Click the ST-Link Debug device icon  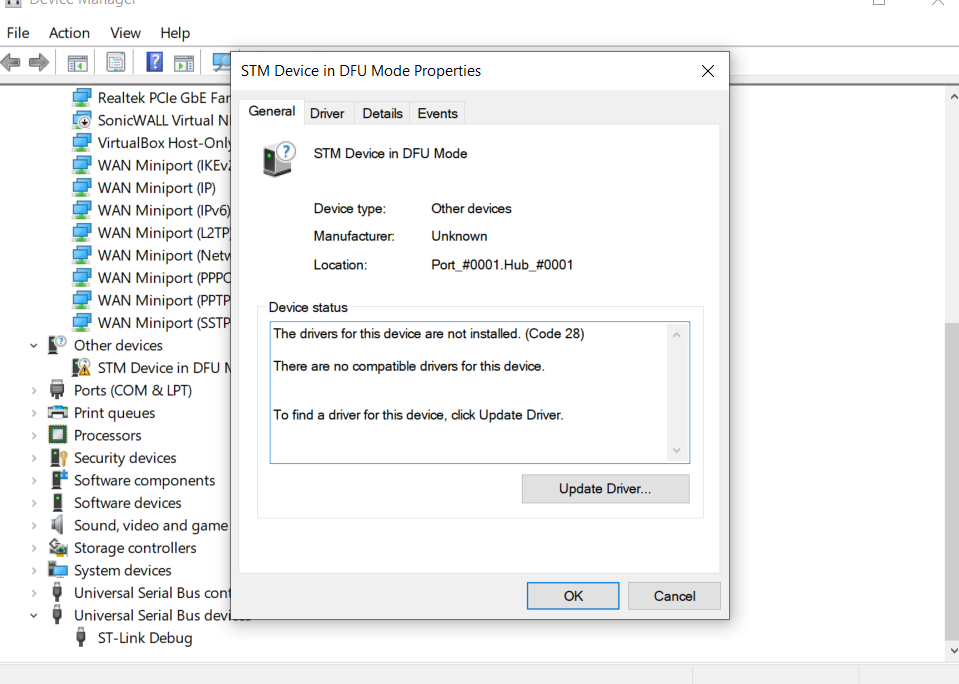tap(81, 638)
